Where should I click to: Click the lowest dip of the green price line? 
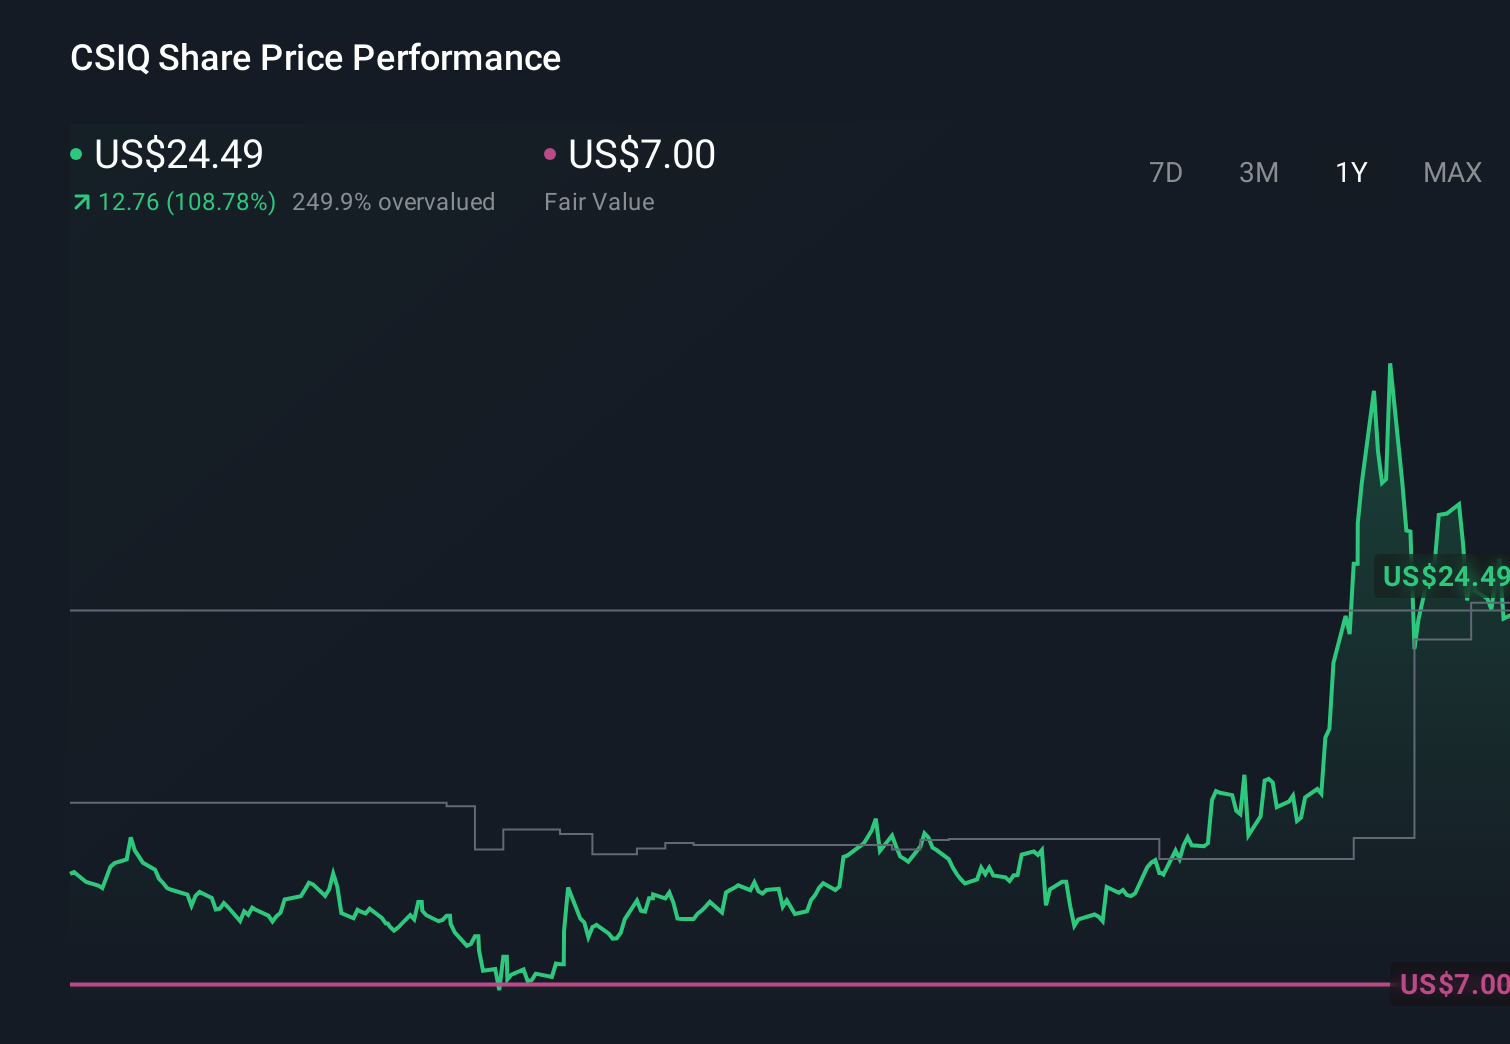[x=498, y=985]
